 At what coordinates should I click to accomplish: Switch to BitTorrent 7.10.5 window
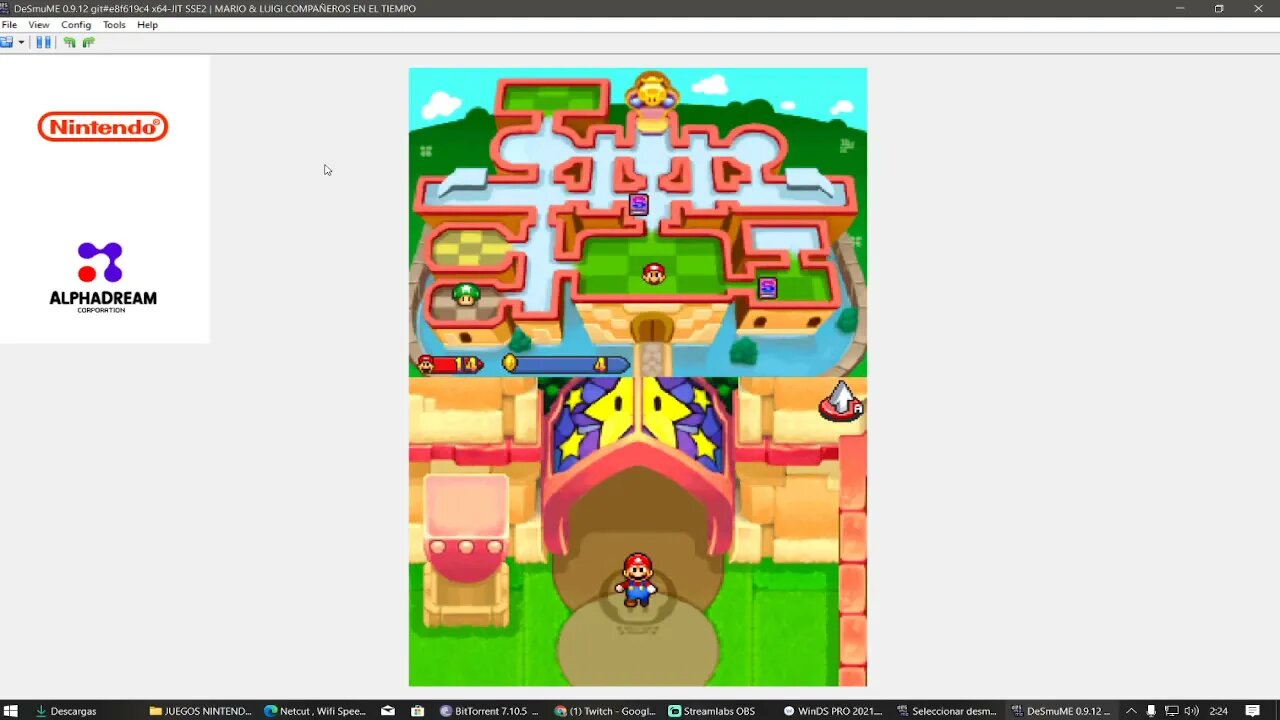(x=490, y=711)
